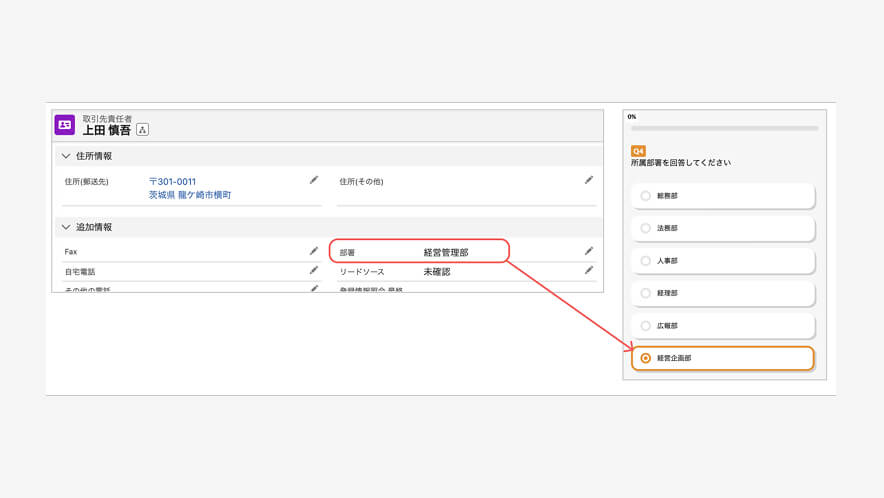Viewport: 884px width, 498px height.
Task: Select the 法務部 radio option
Action: tap(646, 228)
